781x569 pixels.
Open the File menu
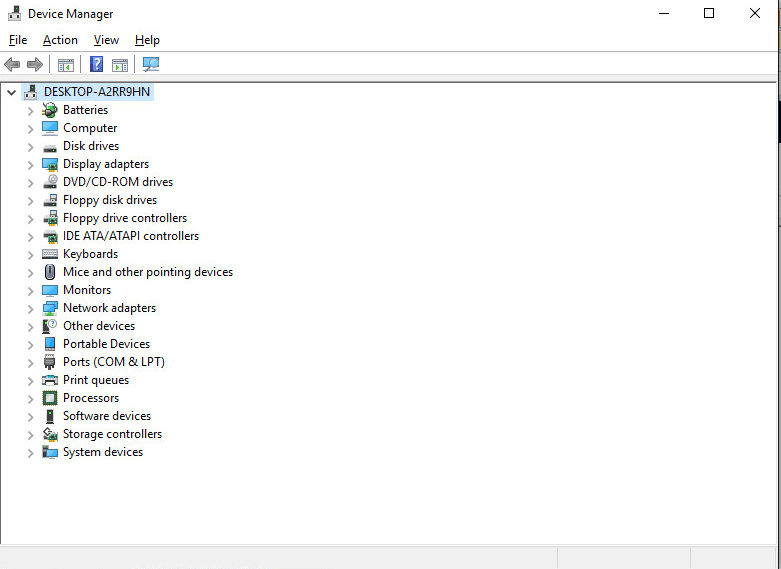coord(18,40)
